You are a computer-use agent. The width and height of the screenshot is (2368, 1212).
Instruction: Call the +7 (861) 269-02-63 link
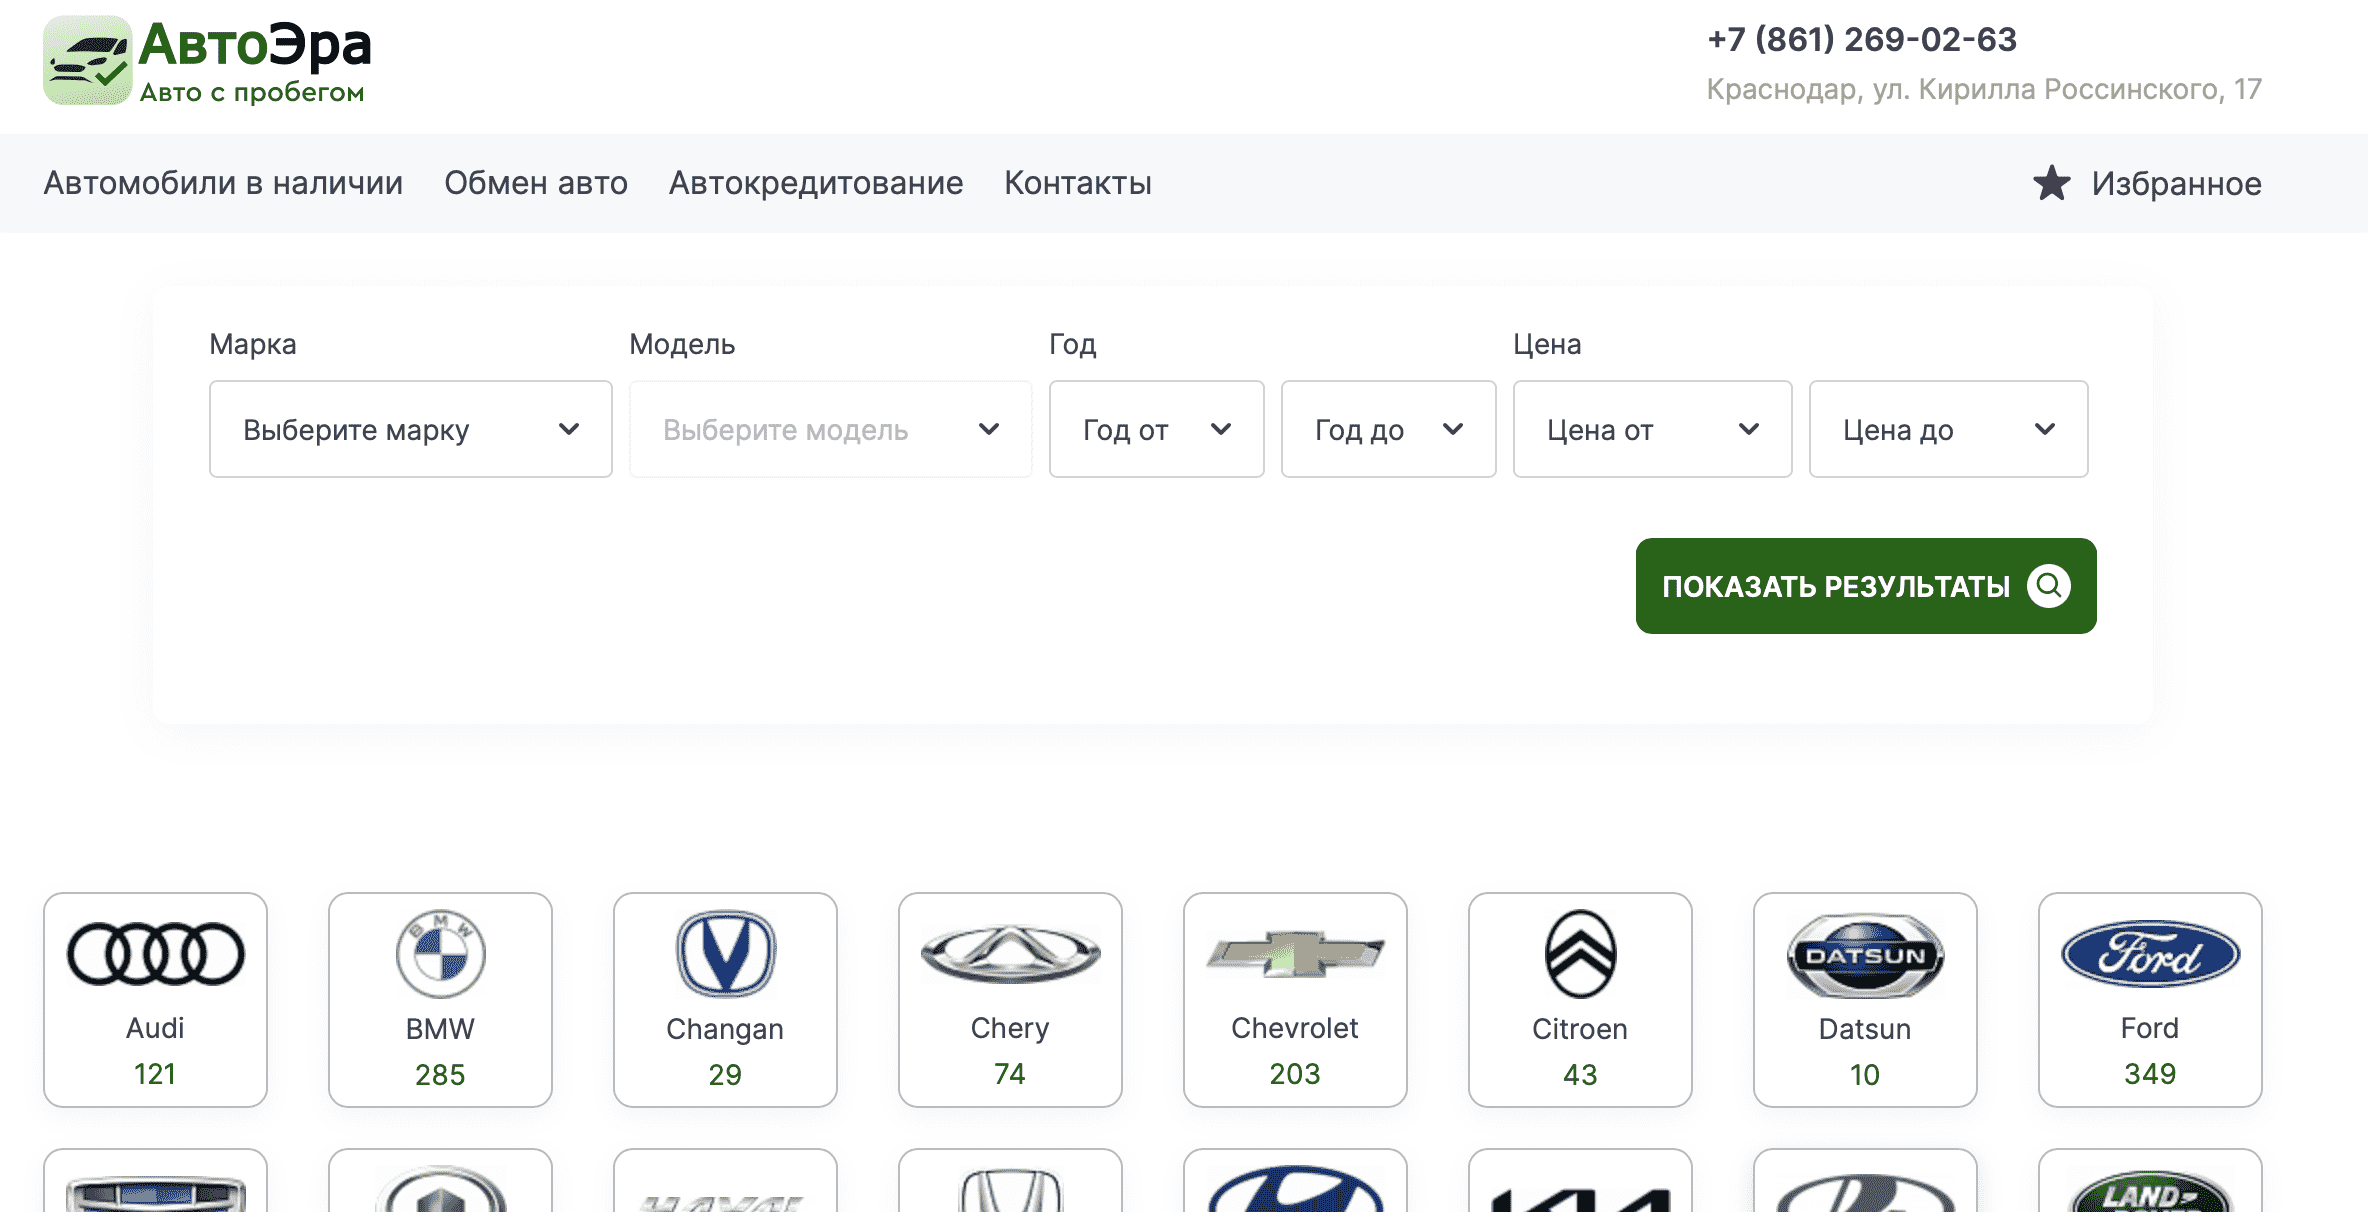[1861, 39]
